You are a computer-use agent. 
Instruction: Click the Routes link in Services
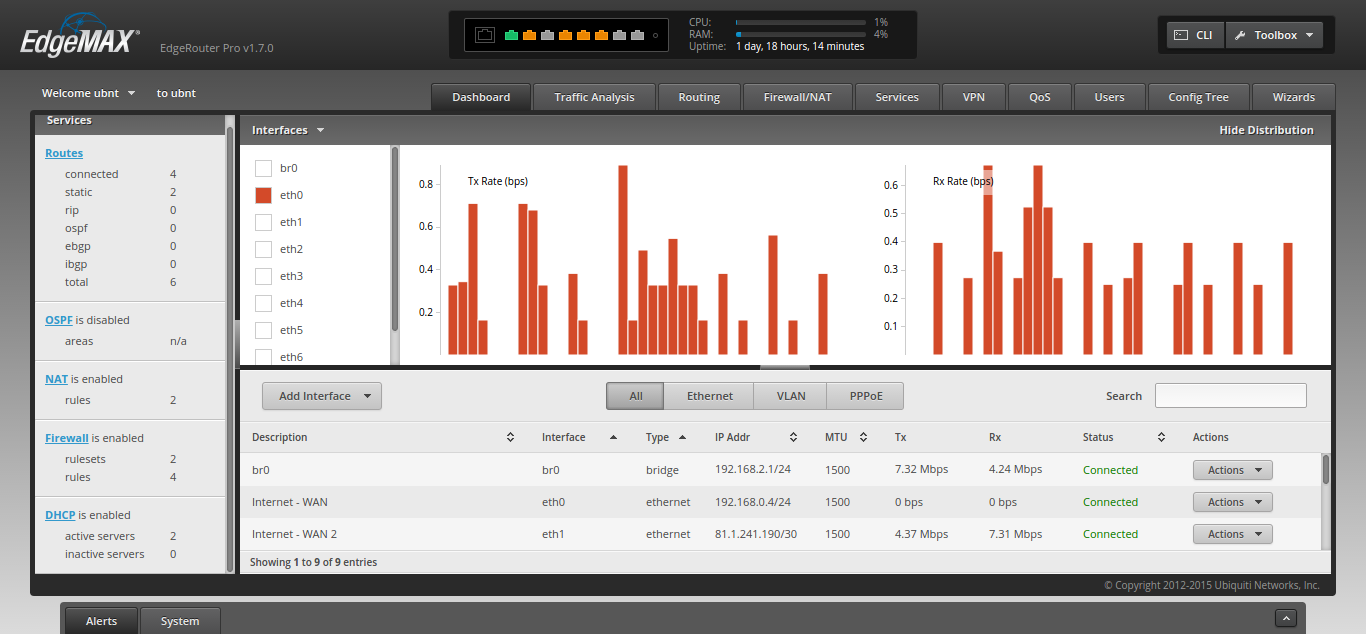coord(64,153)
